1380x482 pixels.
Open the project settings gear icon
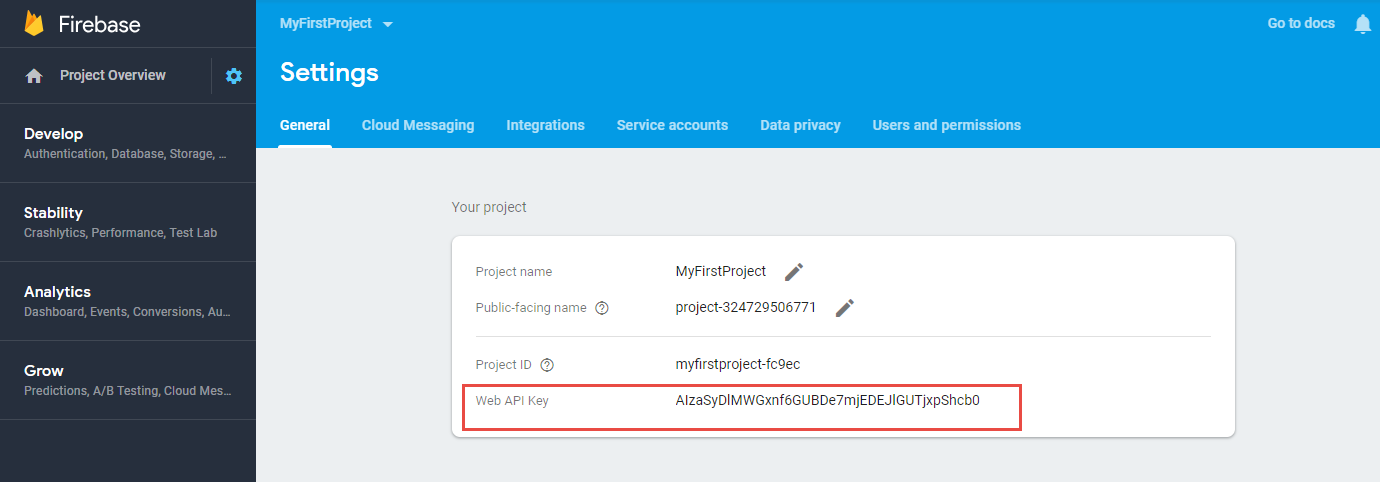point(234,76)
